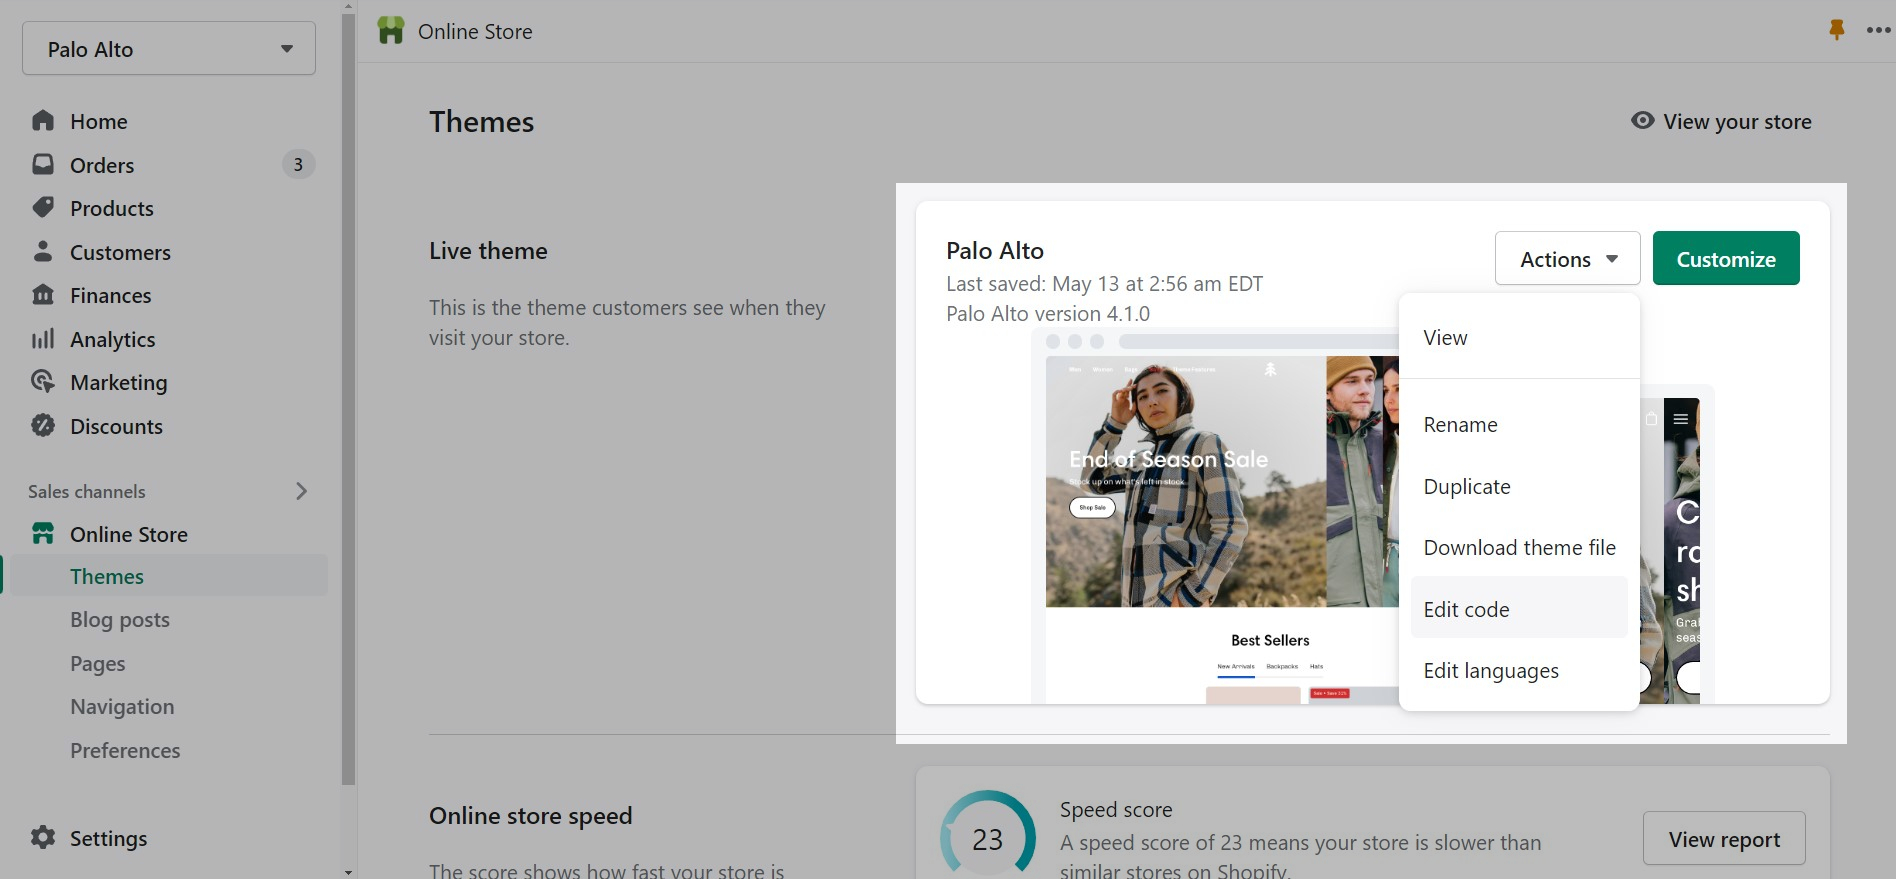Click the sidebar vertical scrollbar
Image resolution: width=1896 pixels, height=879 pixels.
click(x=348, y=400)
